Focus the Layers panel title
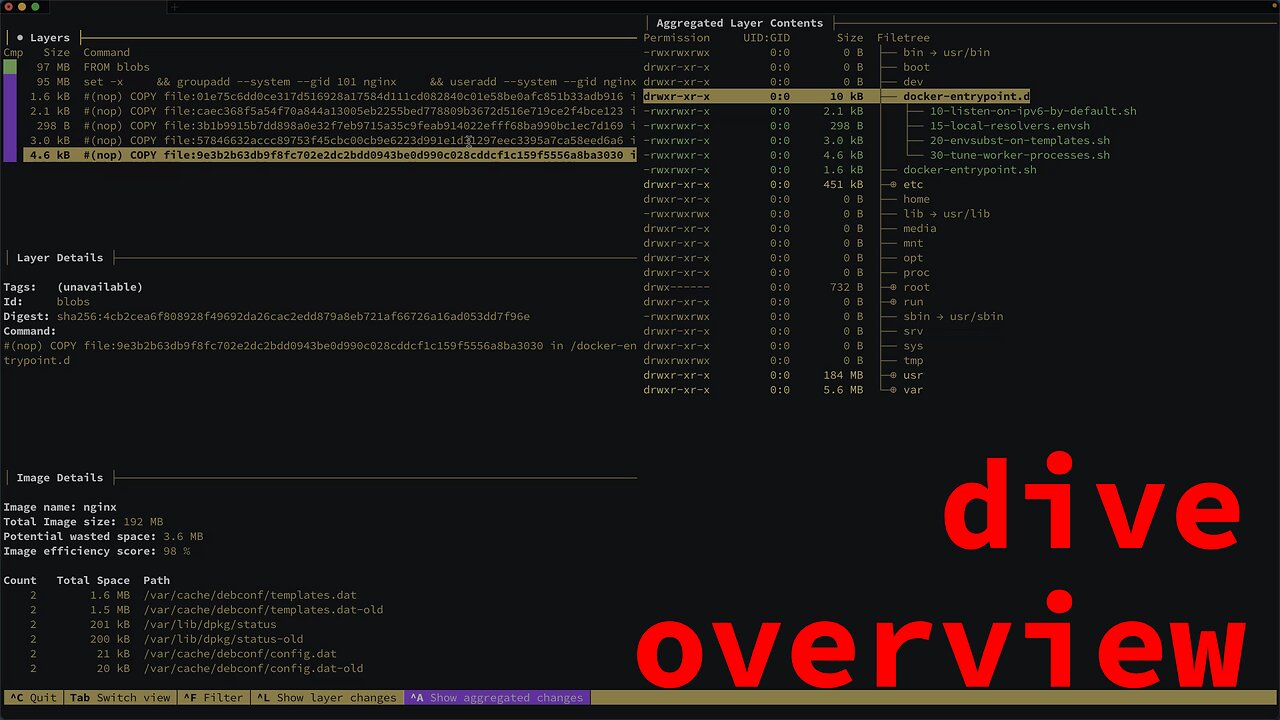 click(50, 38)
